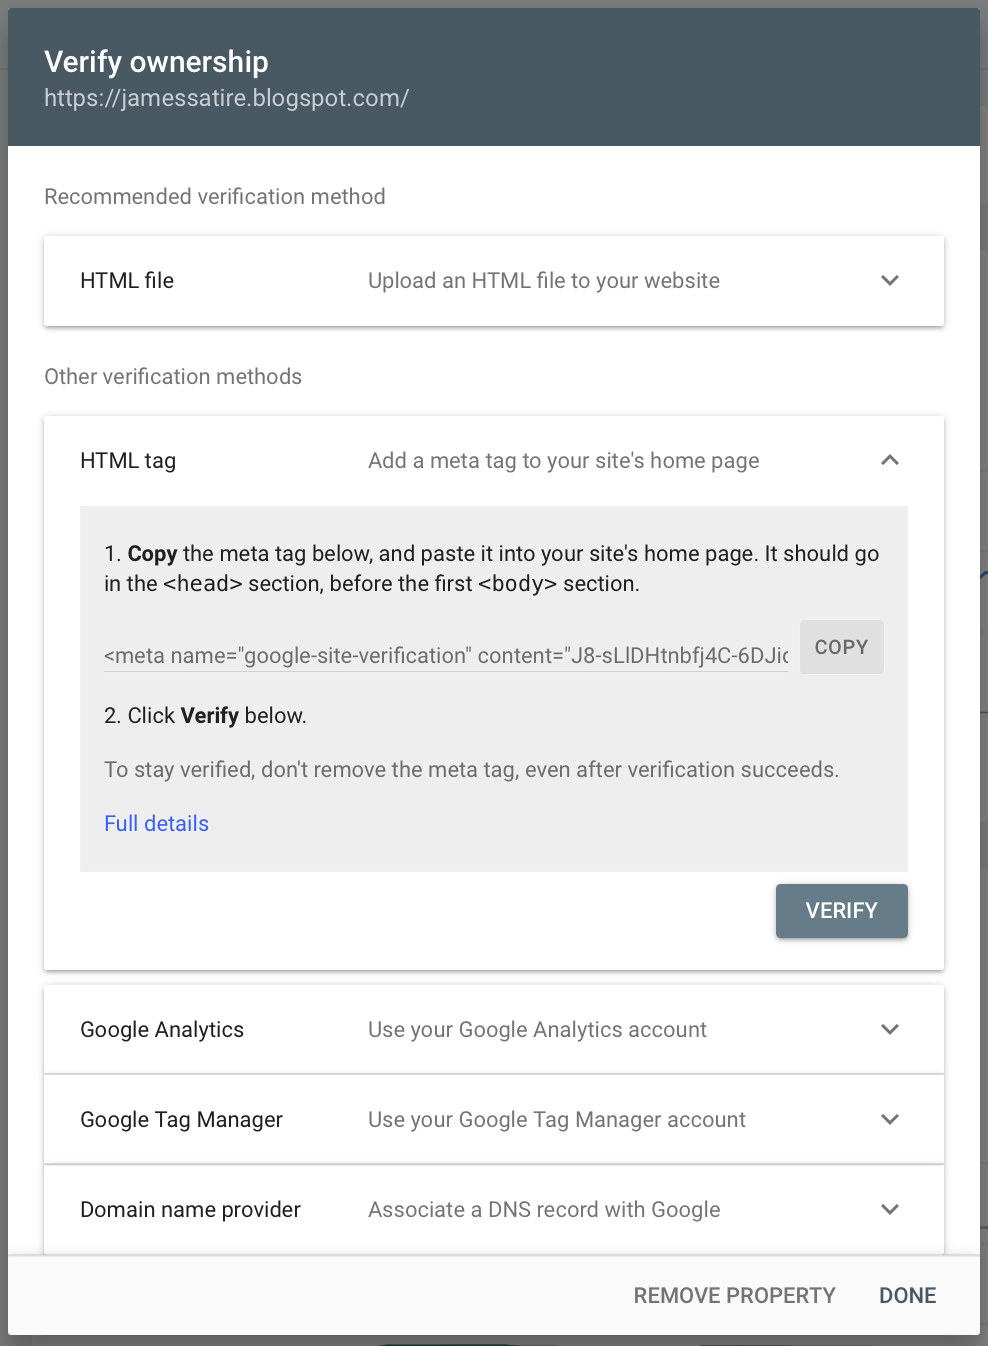Screen dimensions: 988x1346
Task: Select the meta tag text field
Action: click(445, 656)
